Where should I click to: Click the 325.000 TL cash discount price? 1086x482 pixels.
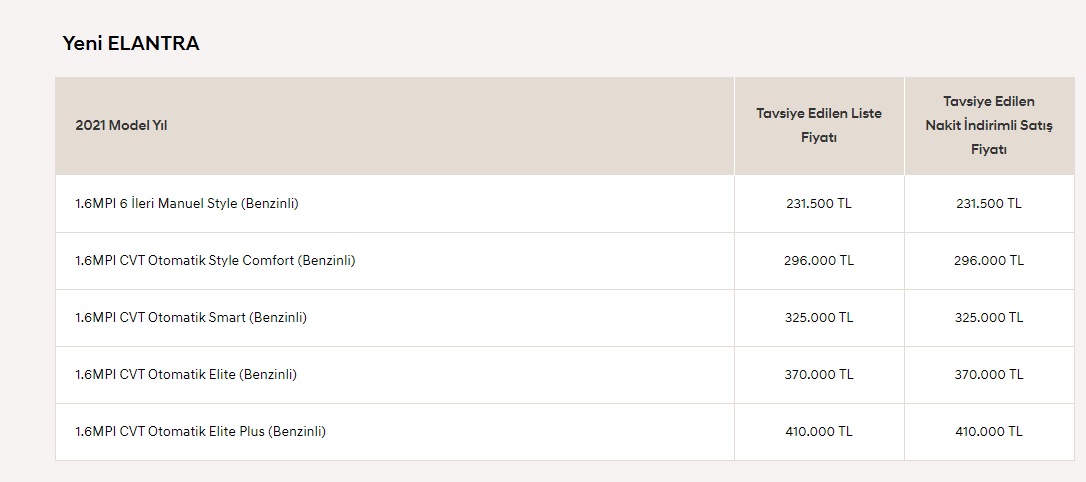988,318
